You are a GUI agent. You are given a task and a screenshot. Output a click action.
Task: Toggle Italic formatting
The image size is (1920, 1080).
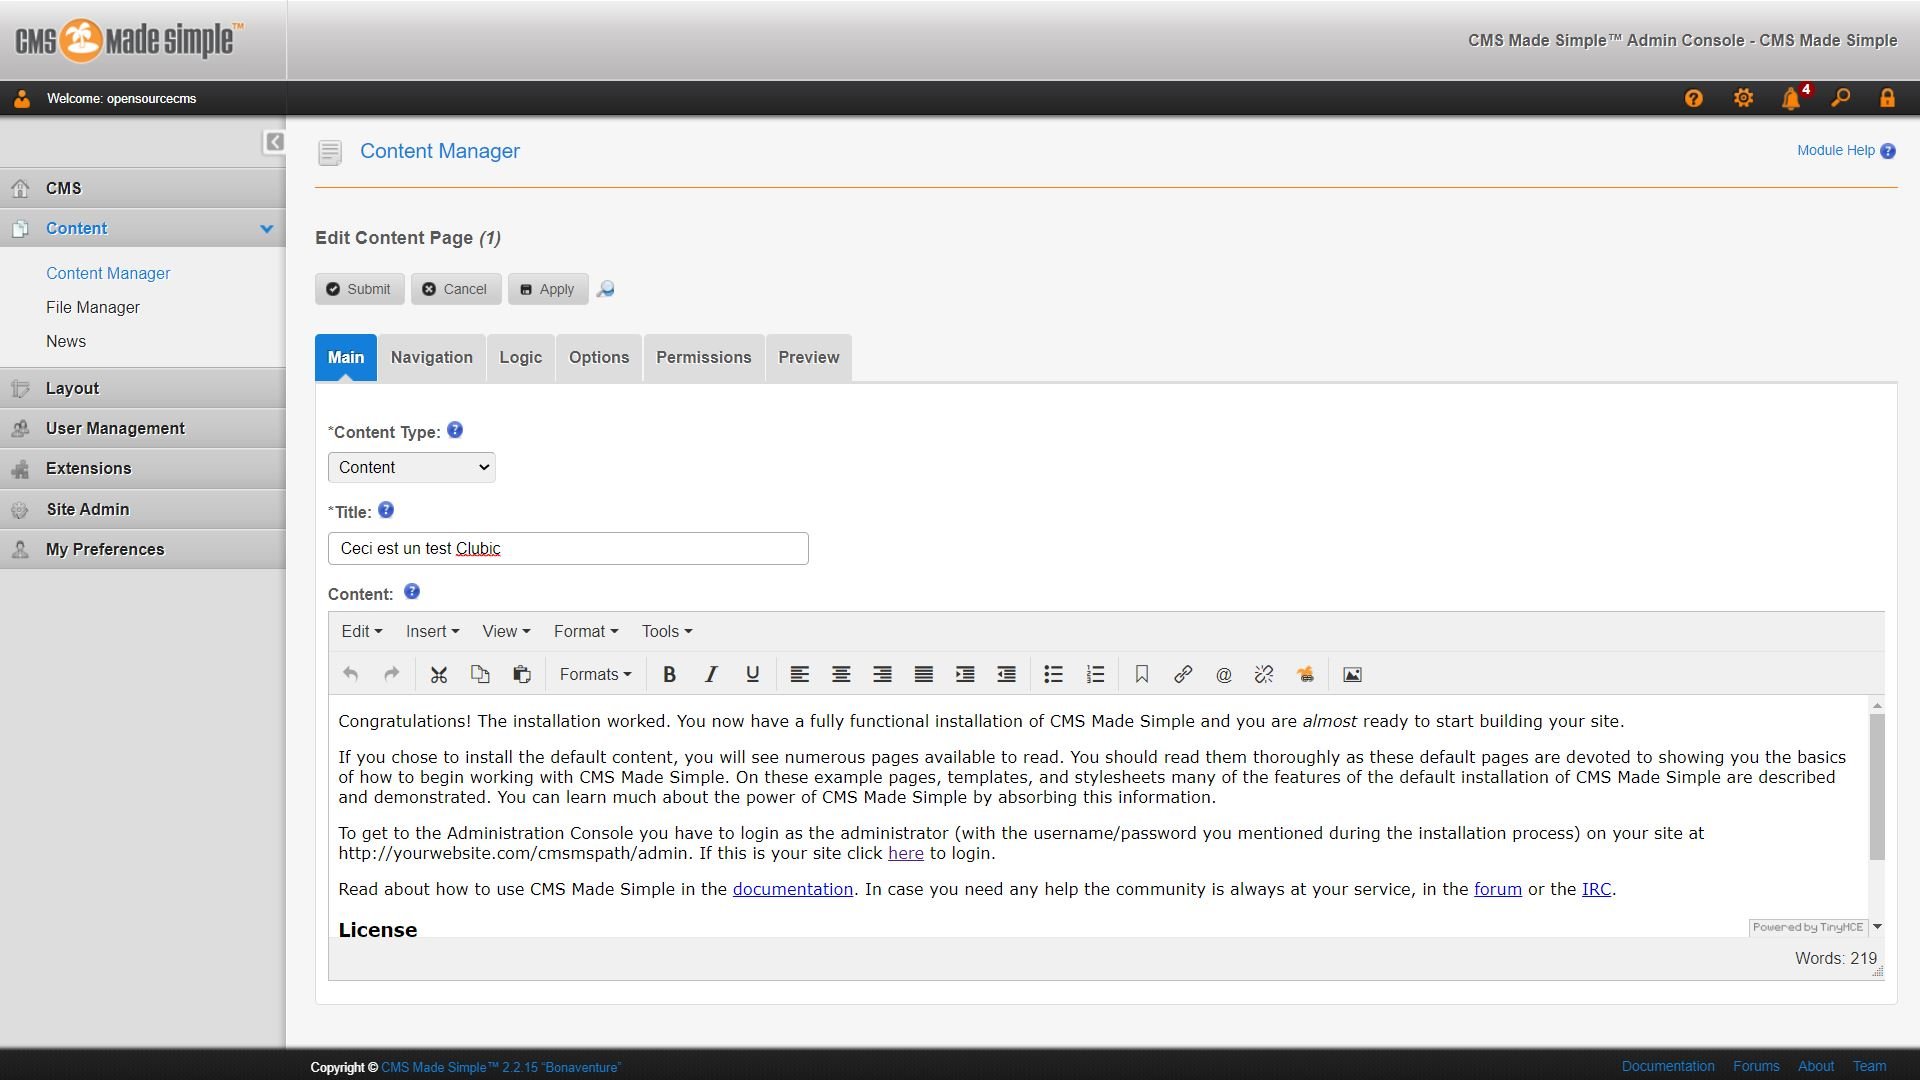pos(711,675)
